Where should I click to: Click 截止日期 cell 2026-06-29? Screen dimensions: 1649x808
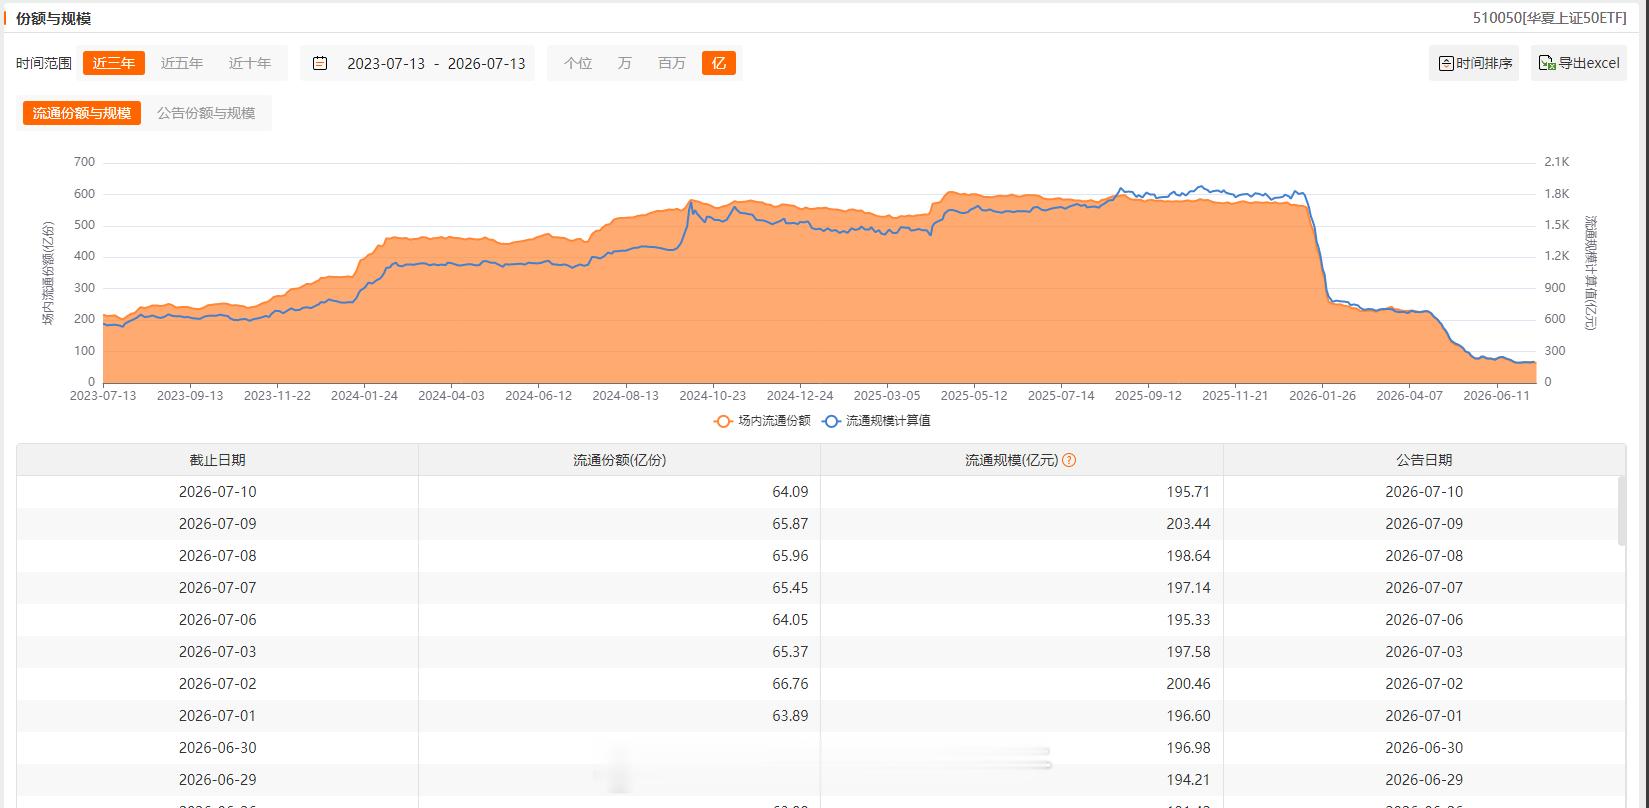[x=218, y=780]
